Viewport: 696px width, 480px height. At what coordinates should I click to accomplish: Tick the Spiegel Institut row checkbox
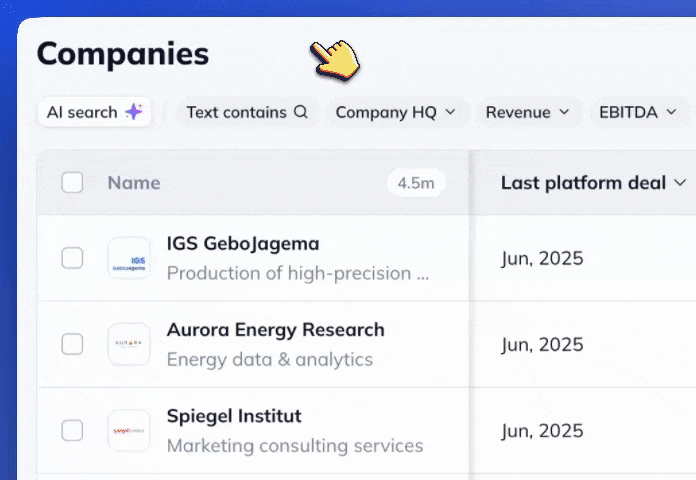point(72,430)
